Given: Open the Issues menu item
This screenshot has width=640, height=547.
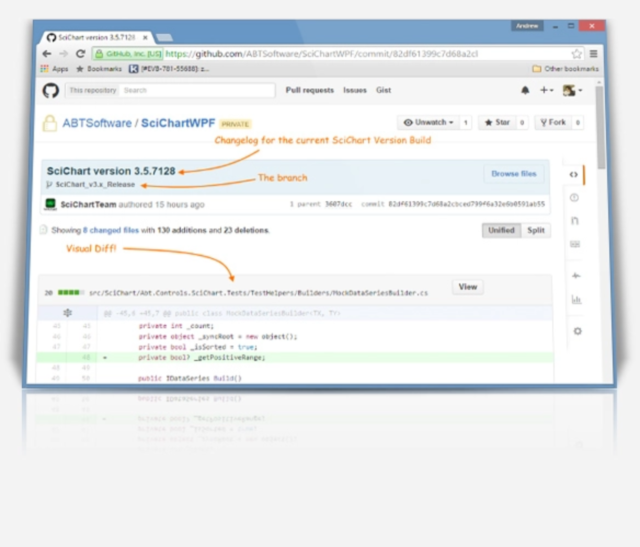Looking at the screenshot, I should pyautogui.click(x=355, y=90).
